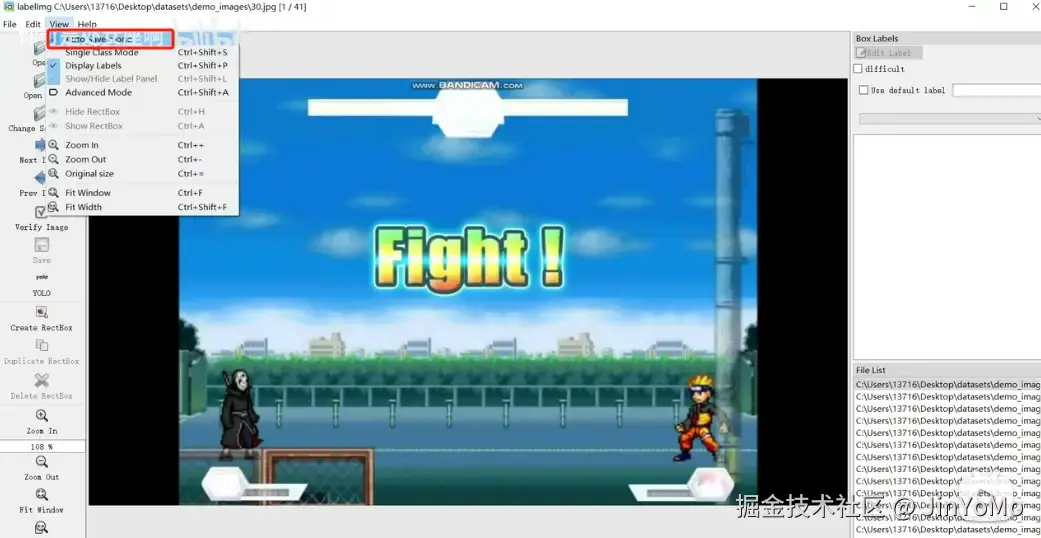Choose Zoom Out from the View menu
1041x538 pixels.
pyautogui.click(x=143, y=159)
